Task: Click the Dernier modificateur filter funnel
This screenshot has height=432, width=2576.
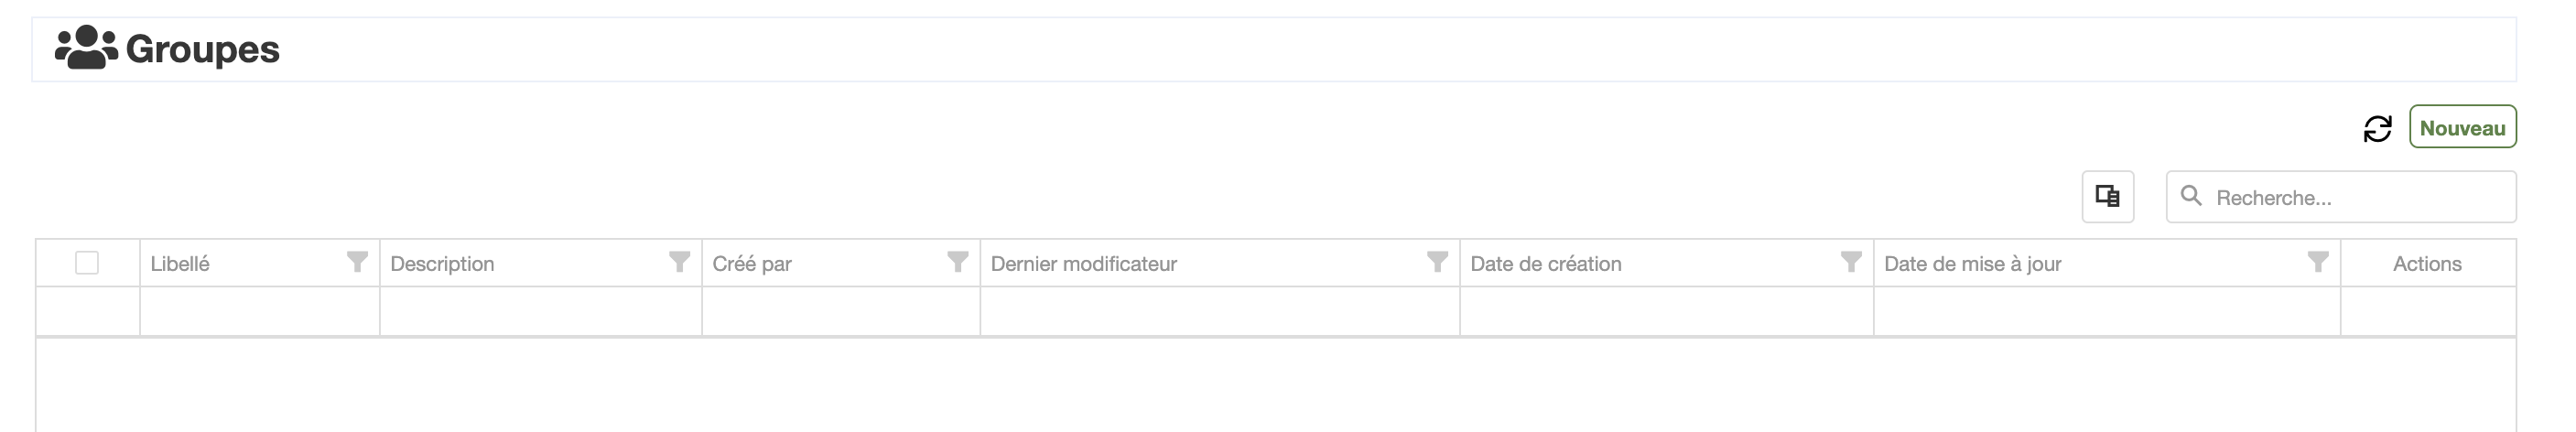Action: (1437, 262)
